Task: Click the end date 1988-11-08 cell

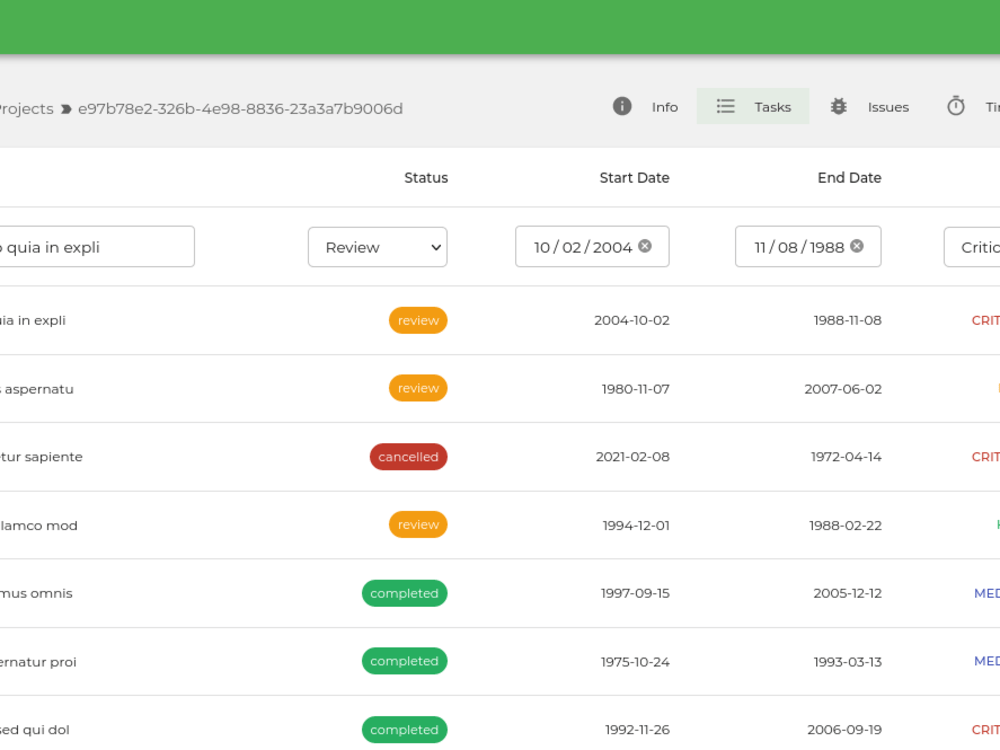Action: point(848,321)
